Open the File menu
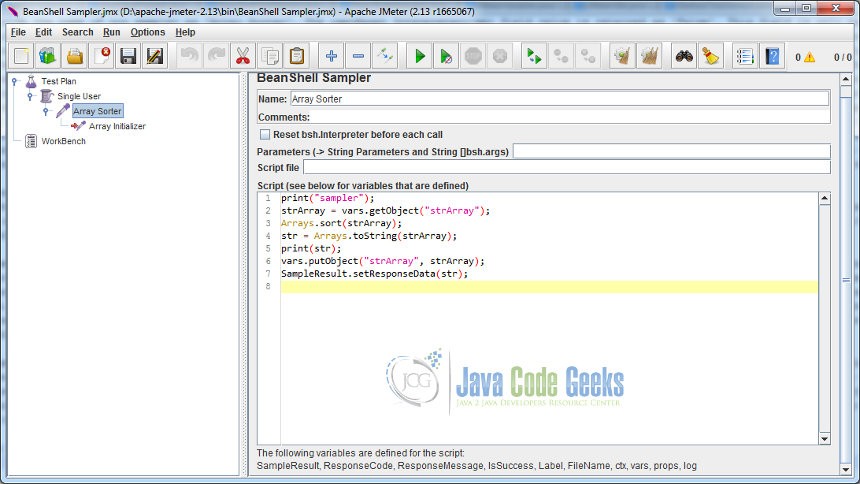This screenshot has width=860, height=484. coord(18,32)
